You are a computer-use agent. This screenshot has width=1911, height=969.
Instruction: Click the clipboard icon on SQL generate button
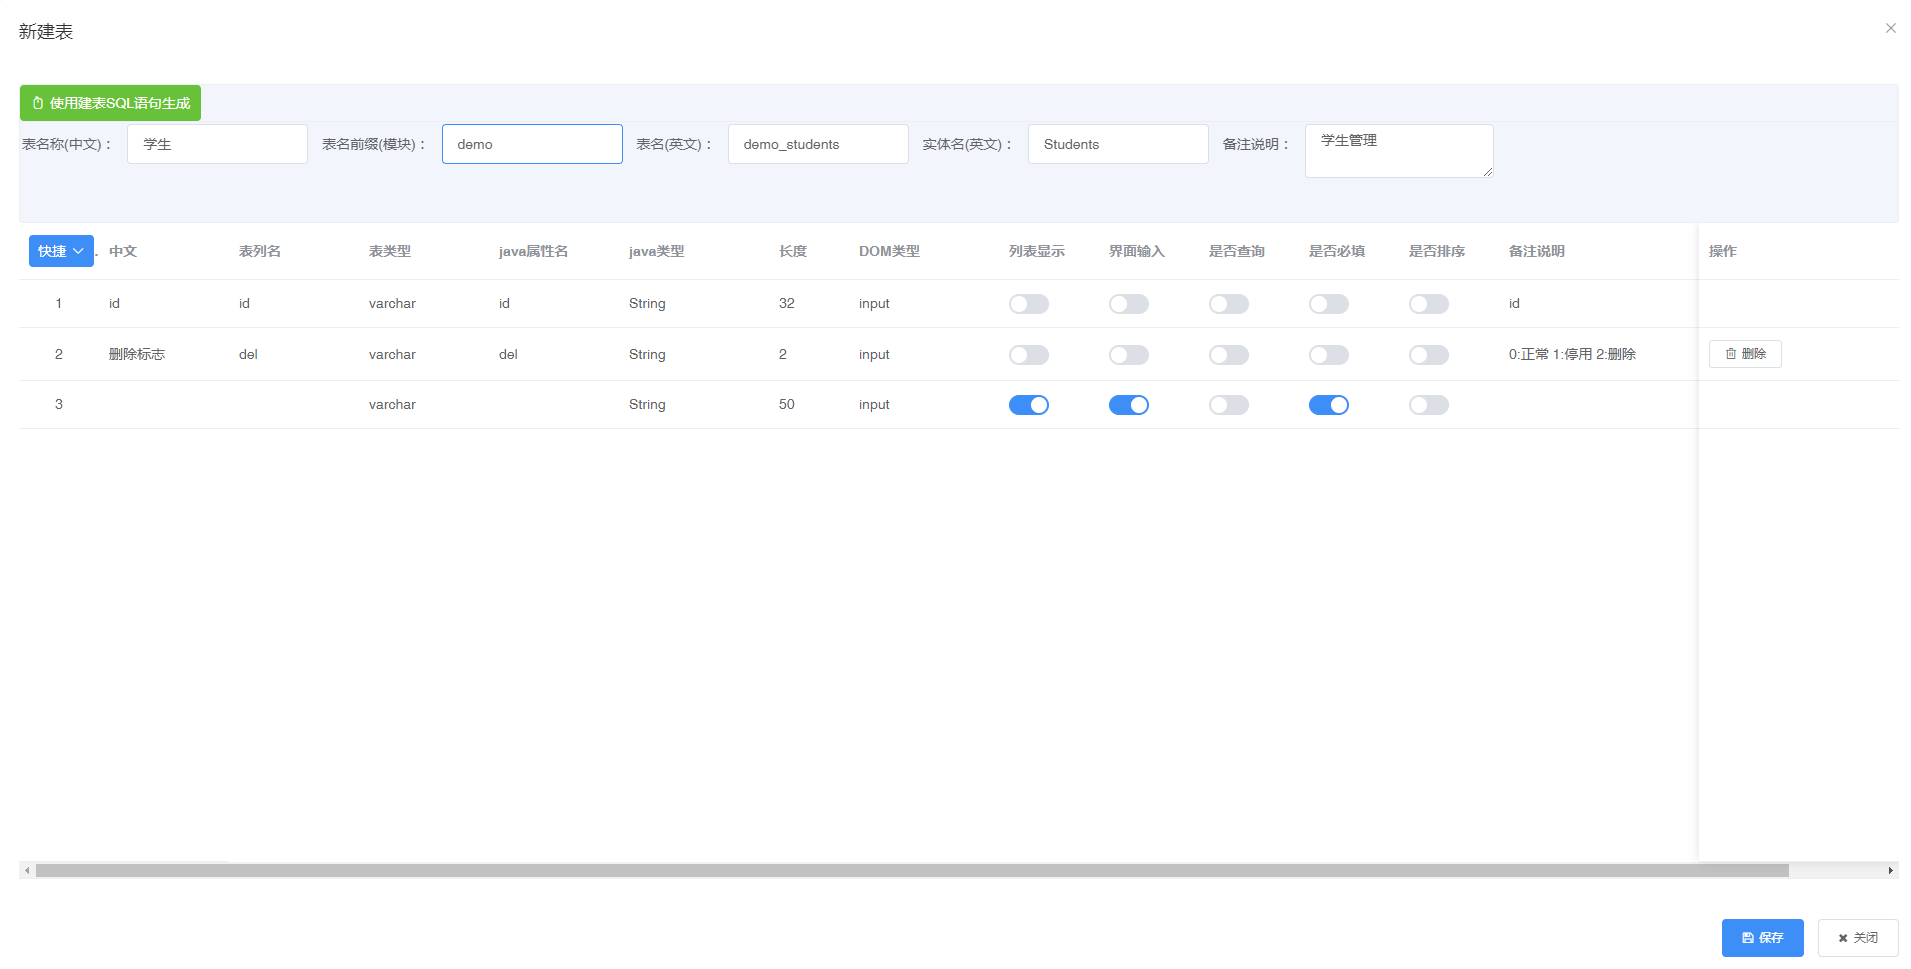pos(38,103)
